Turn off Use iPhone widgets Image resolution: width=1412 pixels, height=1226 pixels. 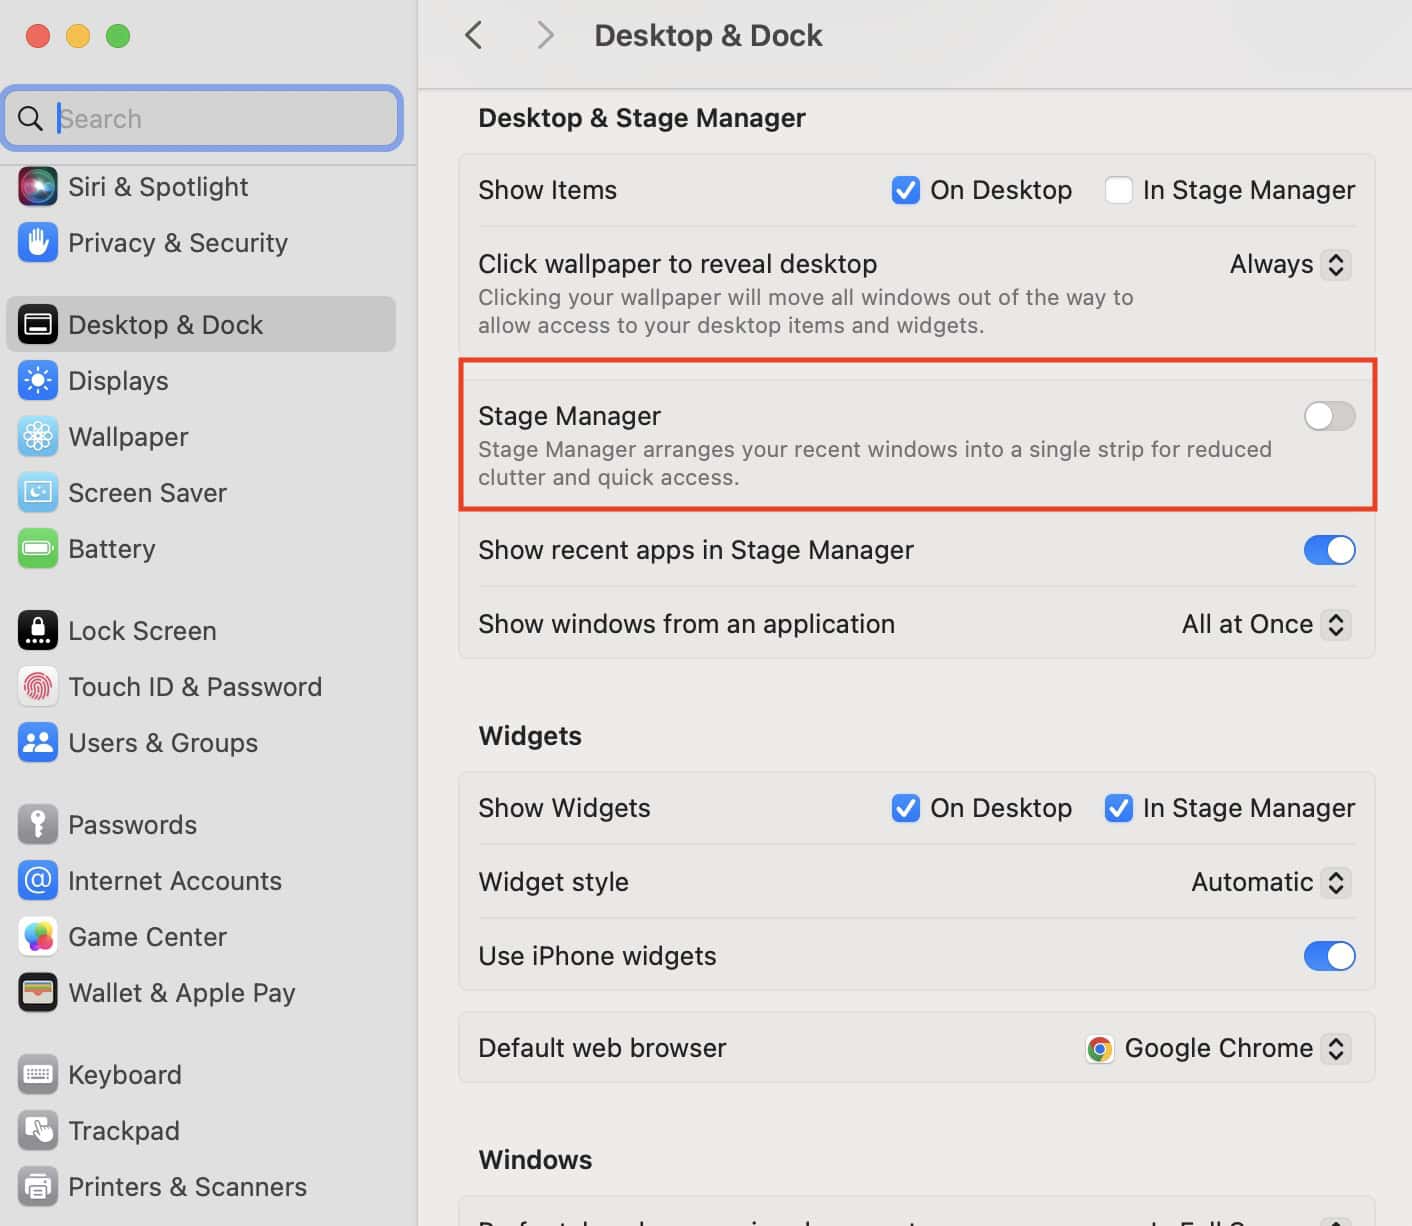[x=1329, y=956]
